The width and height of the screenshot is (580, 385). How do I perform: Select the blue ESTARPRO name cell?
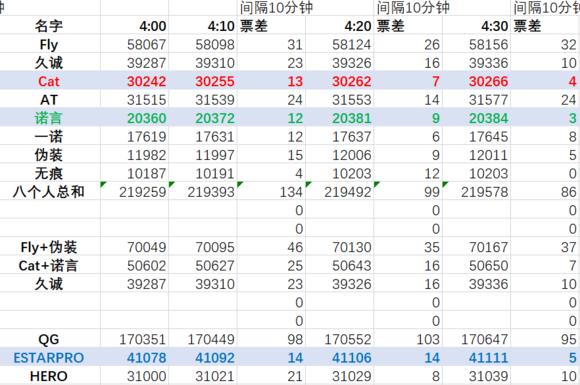coord(49,358)
